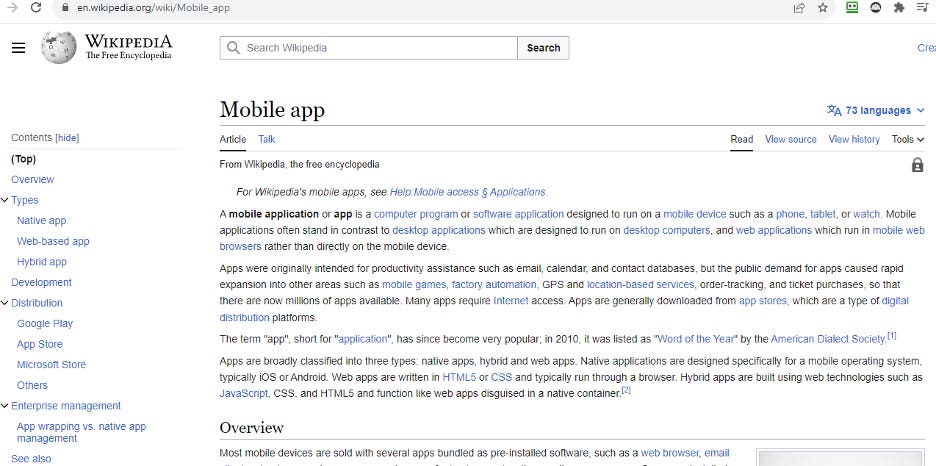Click the magnifier icon in search box
This screenshot has height=466, width=936.
coord(233,48)
